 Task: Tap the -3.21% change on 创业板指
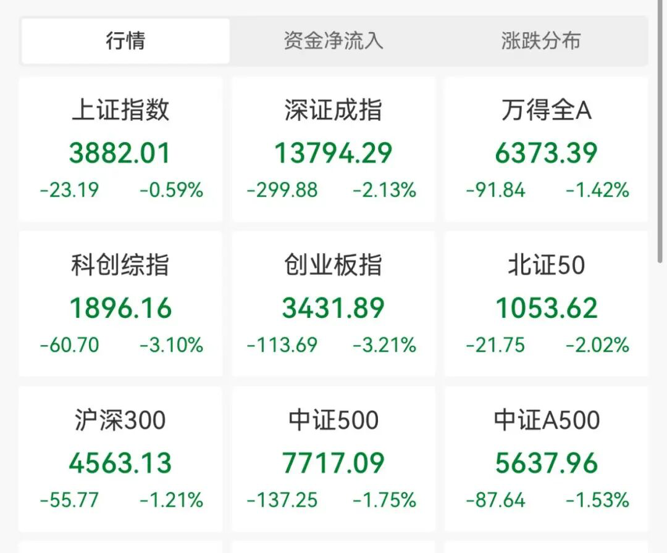pyautogui.click(x=385, y=345)
